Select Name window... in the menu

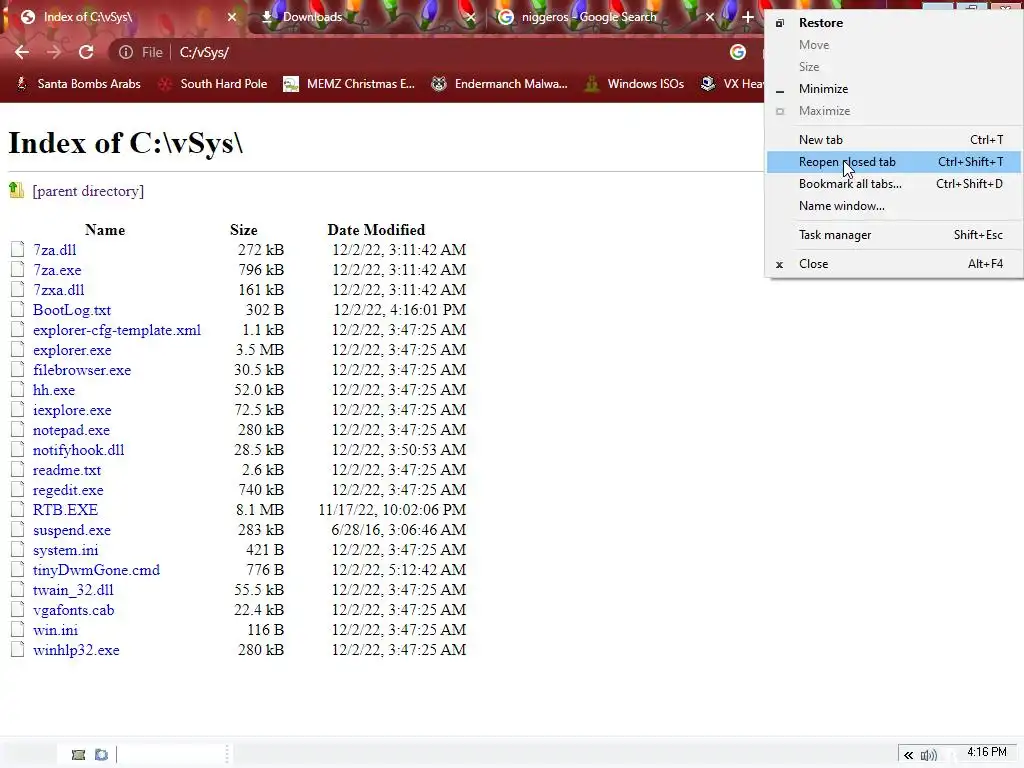pos(894,206)
